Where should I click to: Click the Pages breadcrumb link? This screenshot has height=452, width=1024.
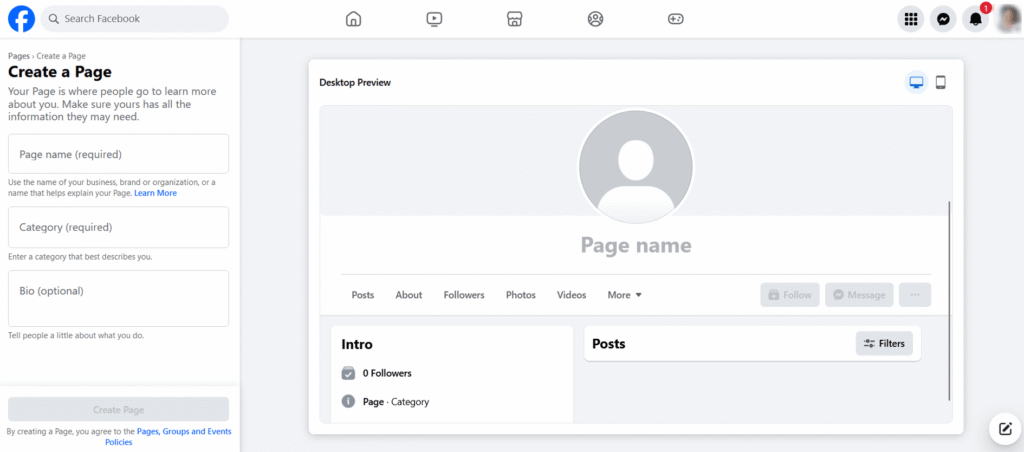click(x=19, y=56)
